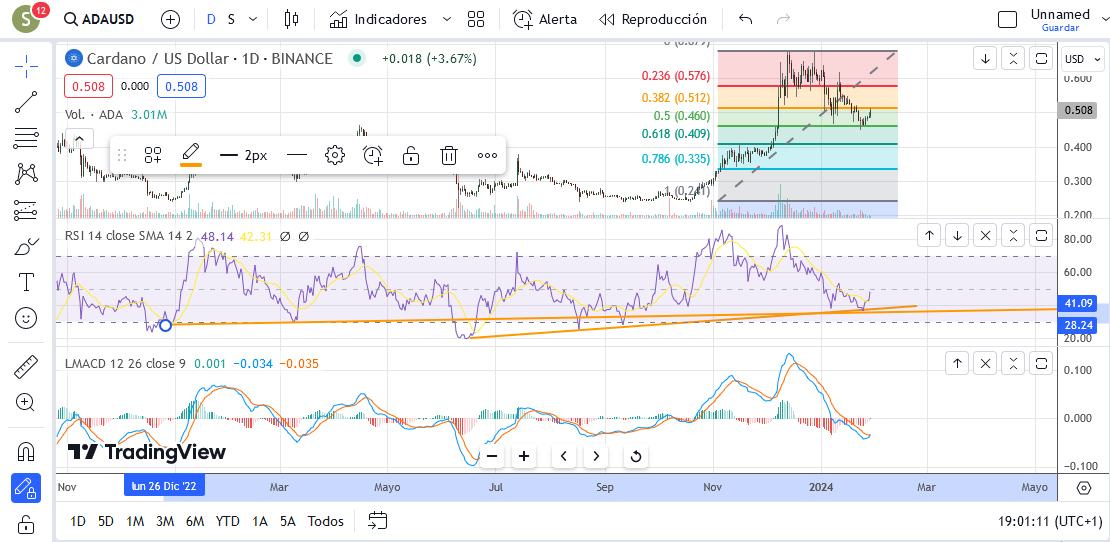The width and height of the screenshot is (1110, 542).
Task: Select the D daily interval
Action: pos(211,20)
